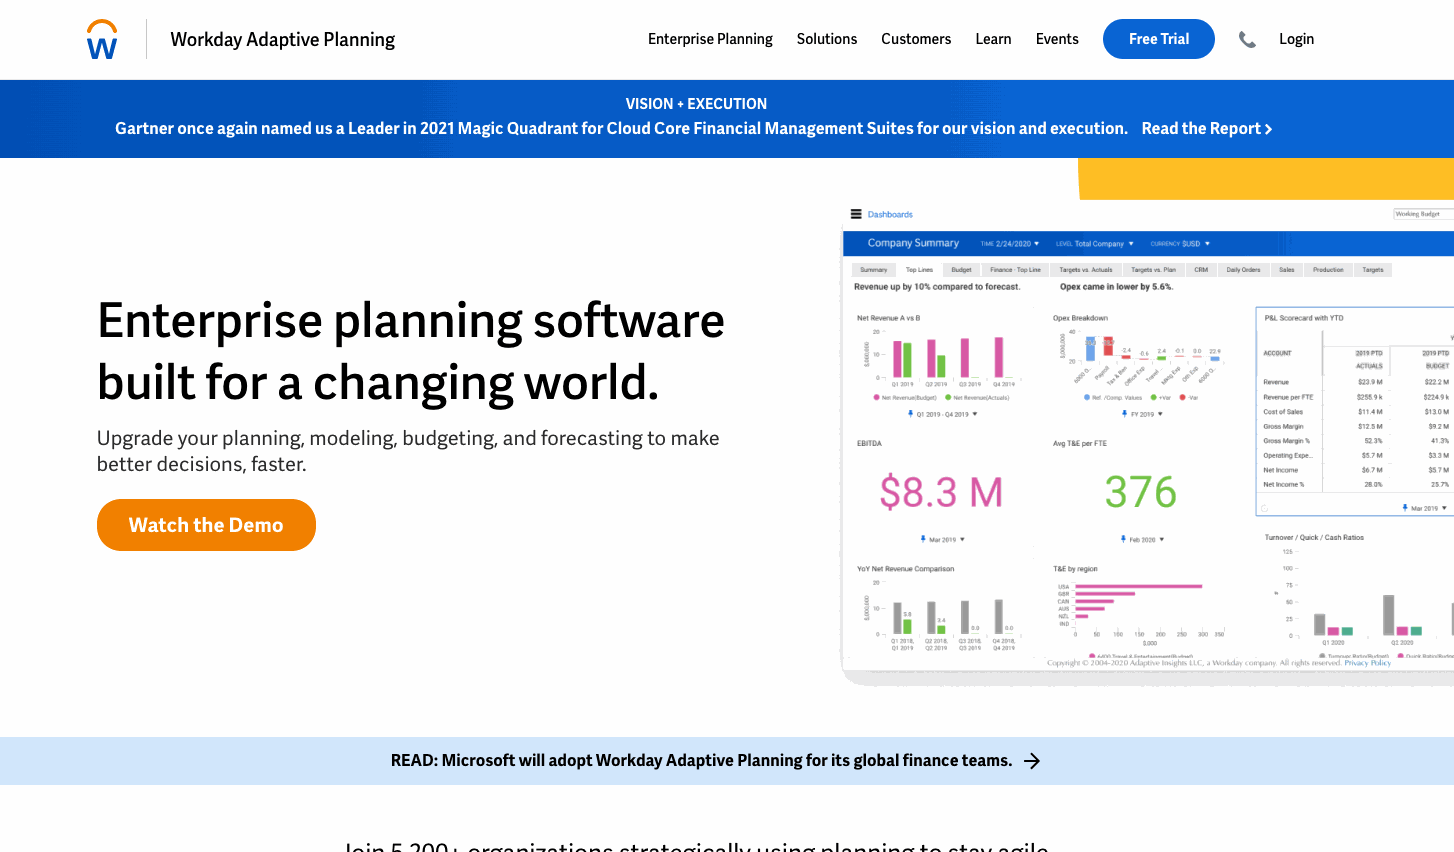Click the chevron after Read the Report
The height and width of the screenshot is (852, 1454).
coord(1269,129)
